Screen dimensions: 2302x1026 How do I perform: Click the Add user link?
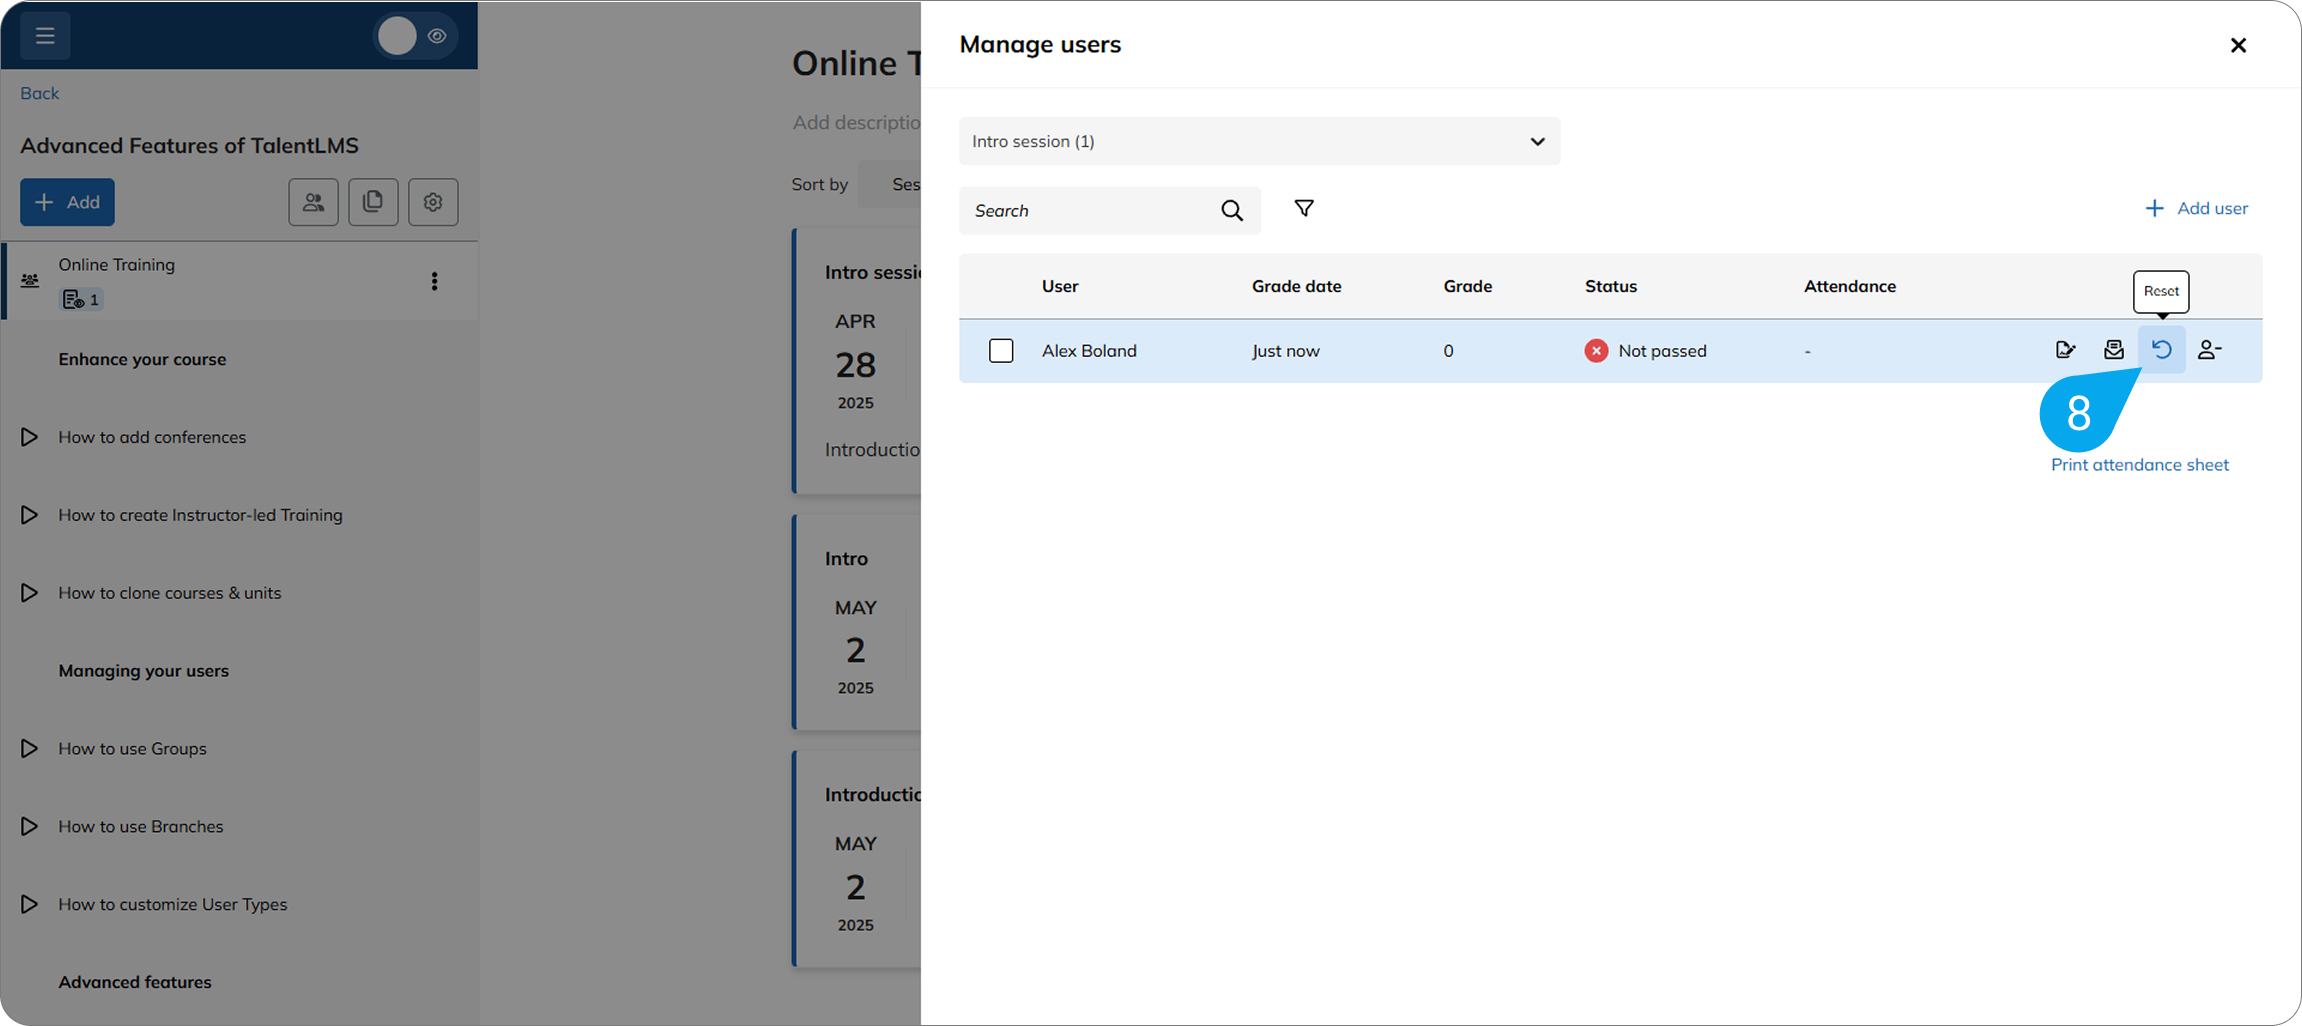[x=2196, y=208]
